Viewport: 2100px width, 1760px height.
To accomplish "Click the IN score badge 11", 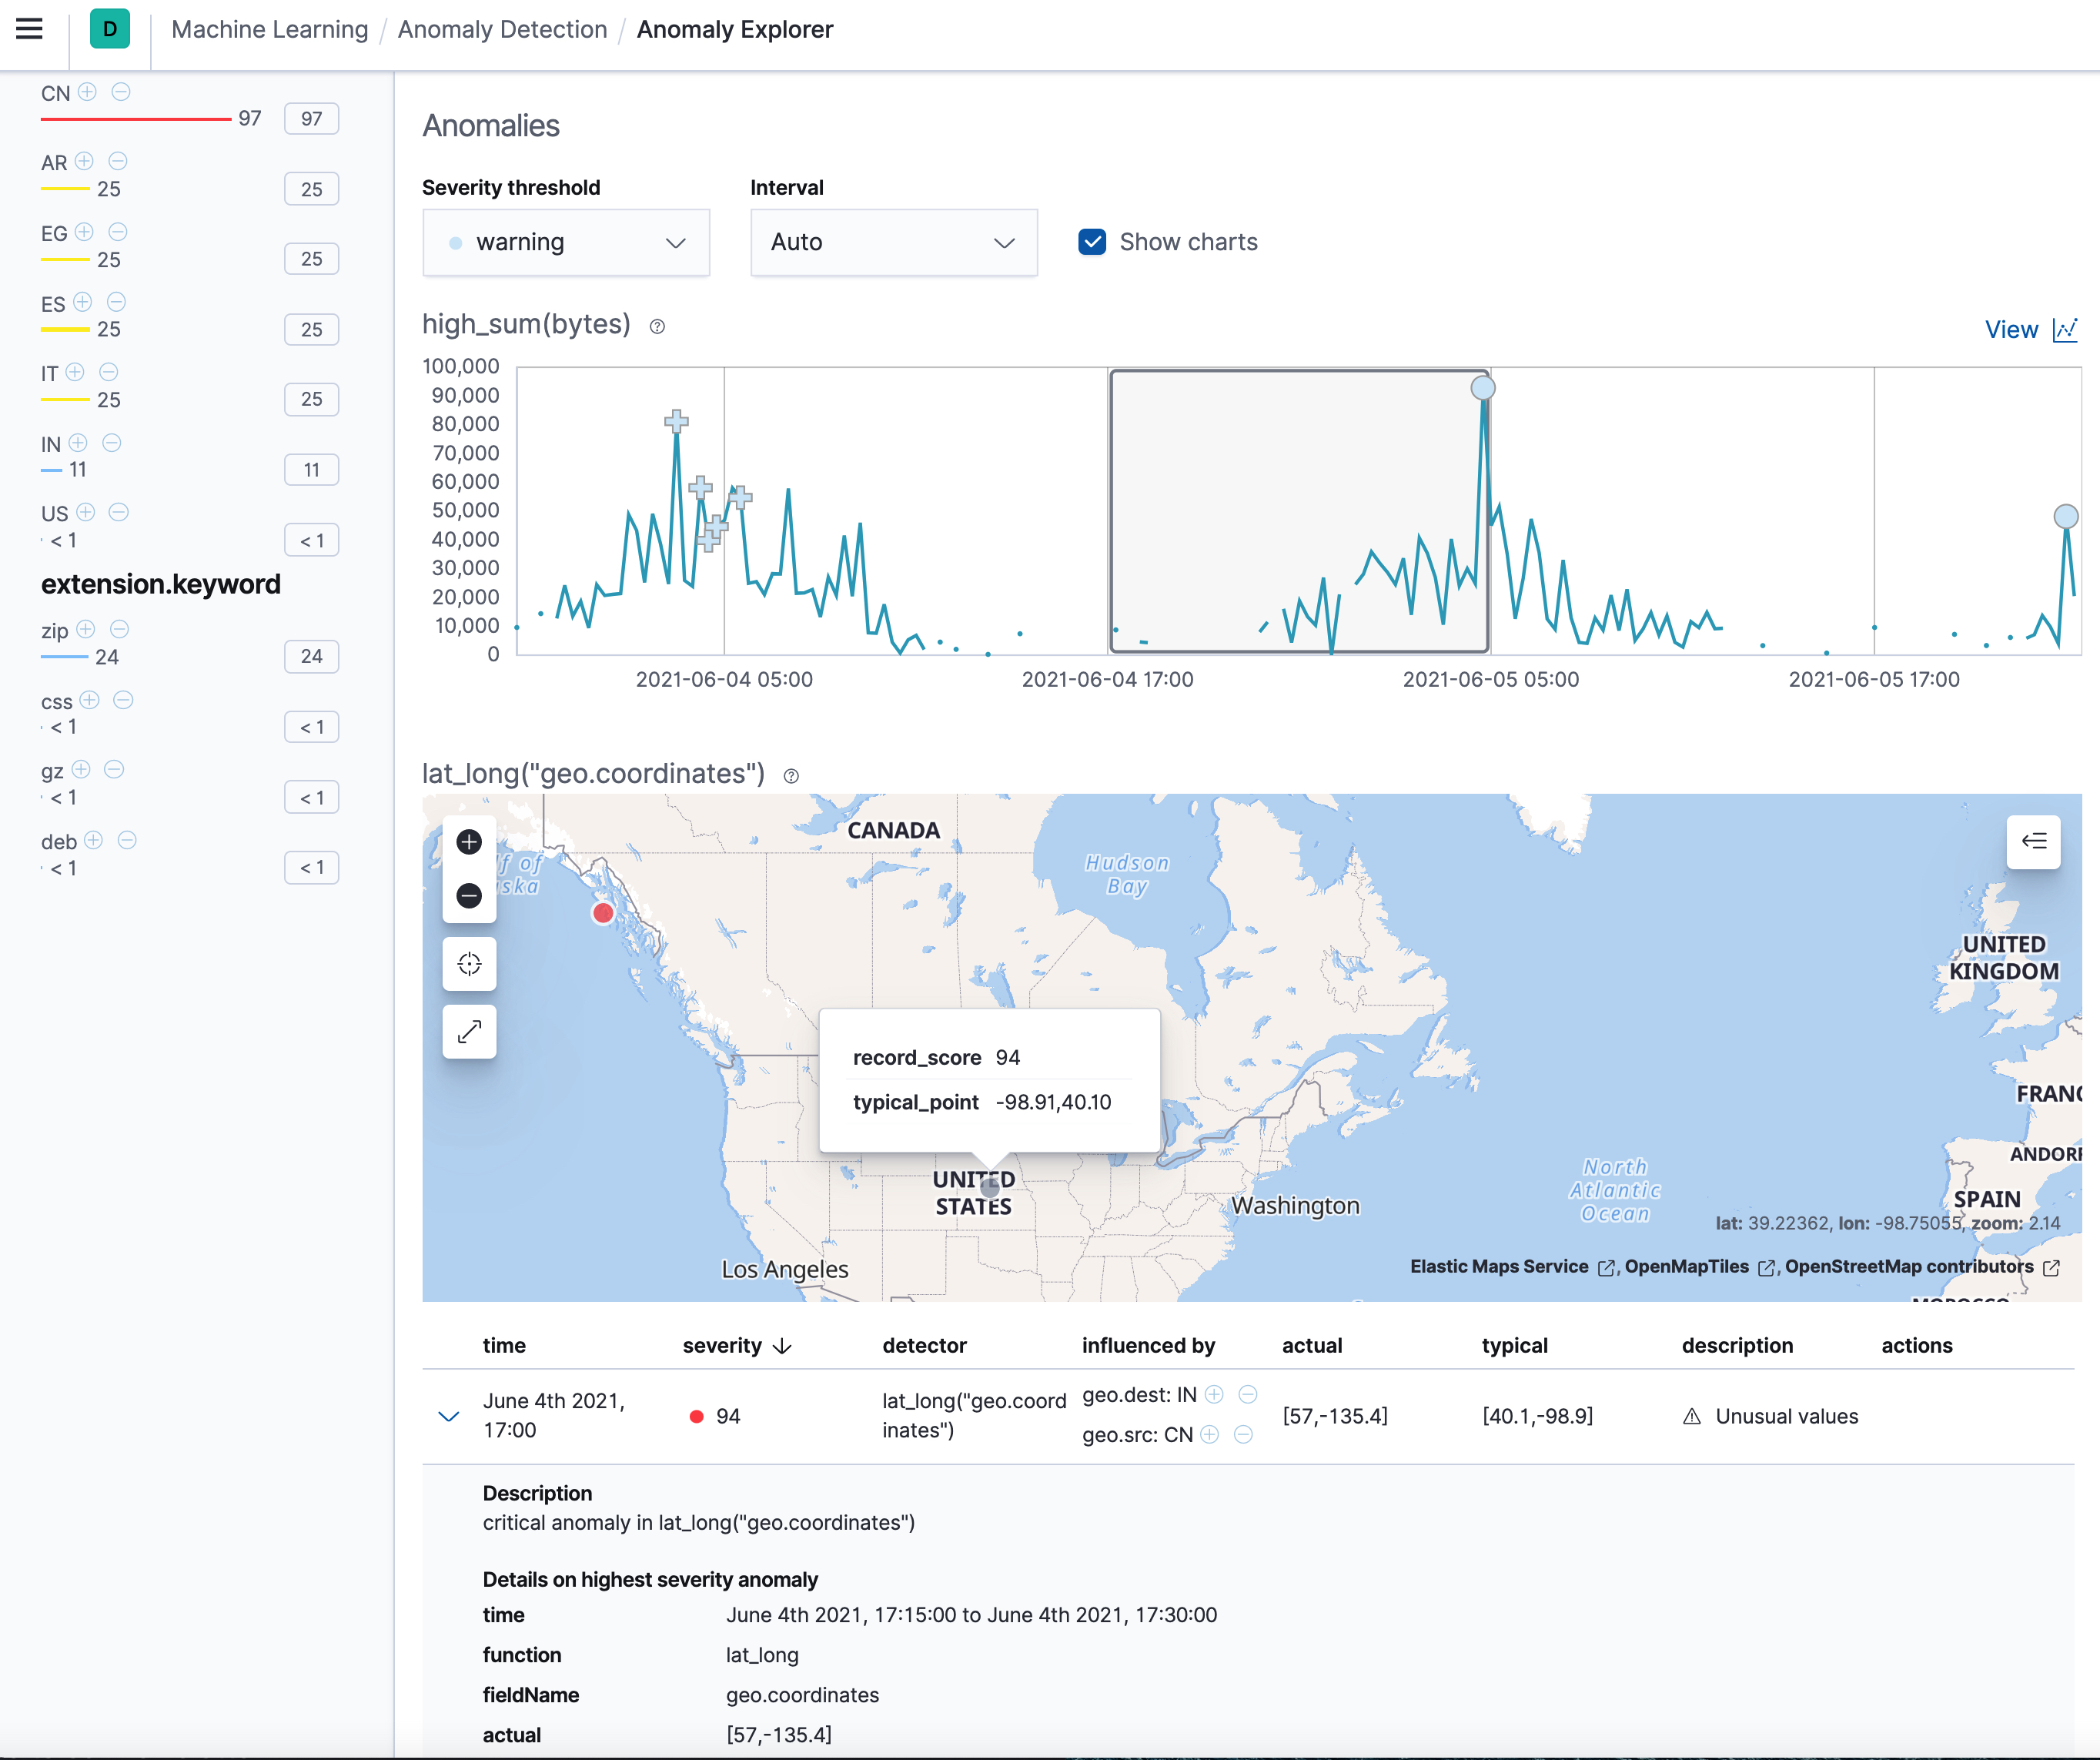I will 311,469.
